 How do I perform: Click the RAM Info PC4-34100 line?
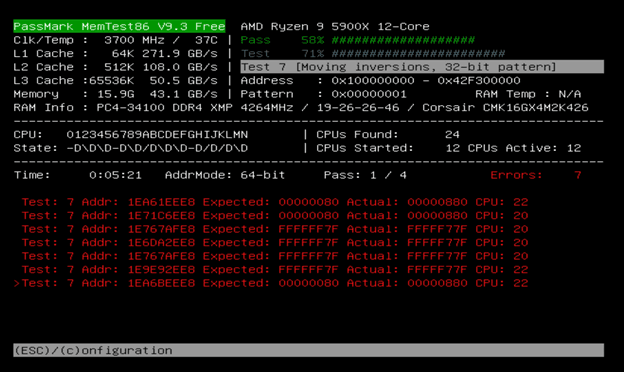[300, 107]
